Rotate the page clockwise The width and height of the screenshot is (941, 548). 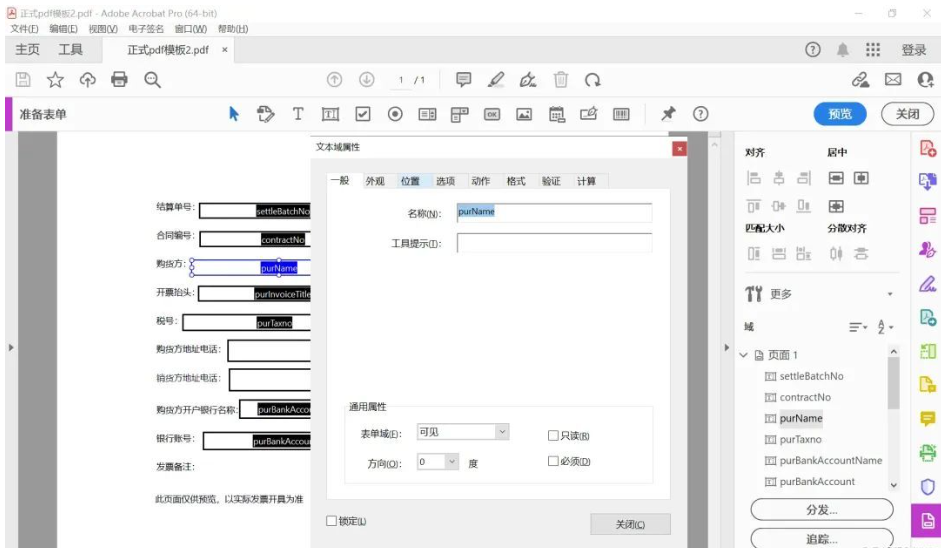click(593, 80)
